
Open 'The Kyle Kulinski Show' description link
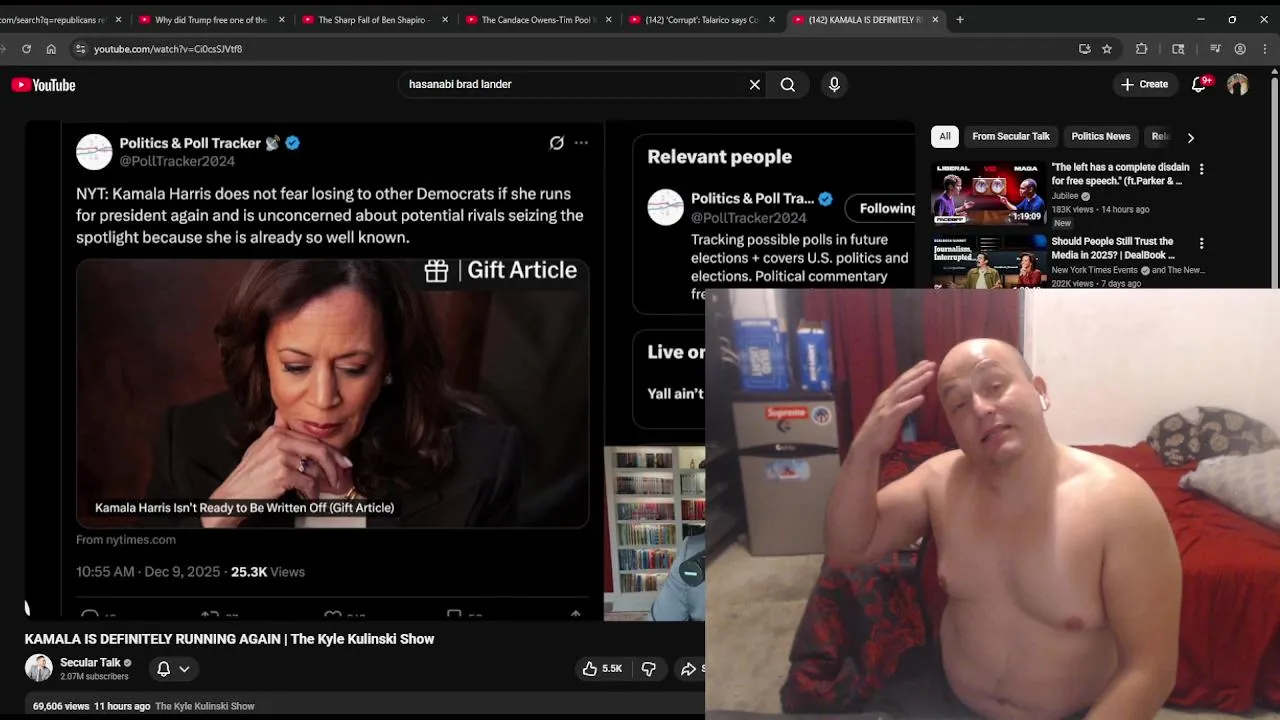coord(205,706)
